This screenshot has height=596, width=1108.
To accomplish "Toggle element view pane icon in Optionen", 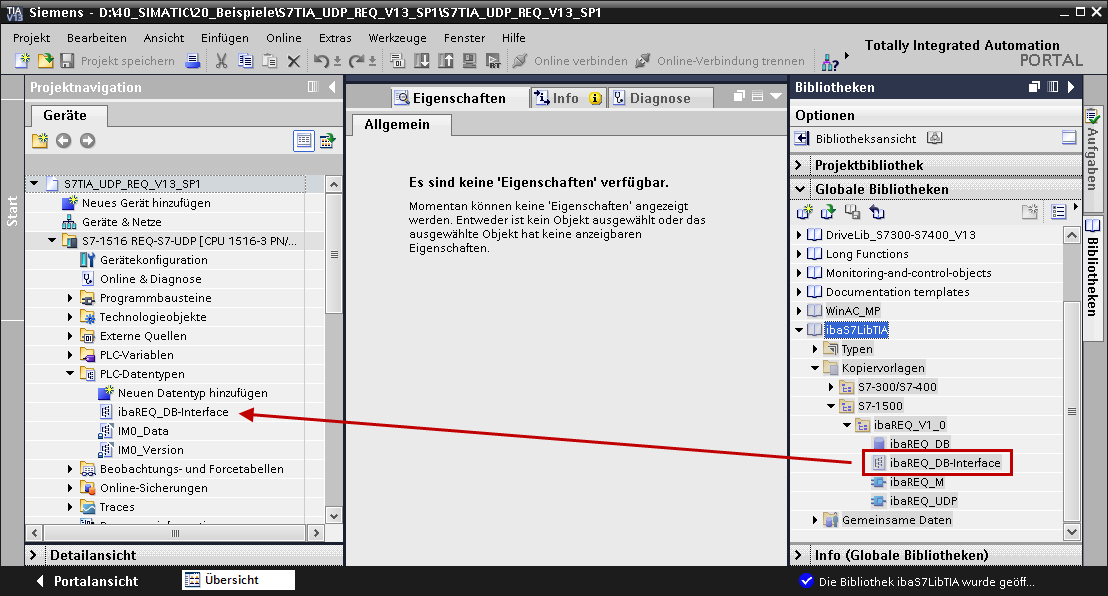I will click(1069, 138).
